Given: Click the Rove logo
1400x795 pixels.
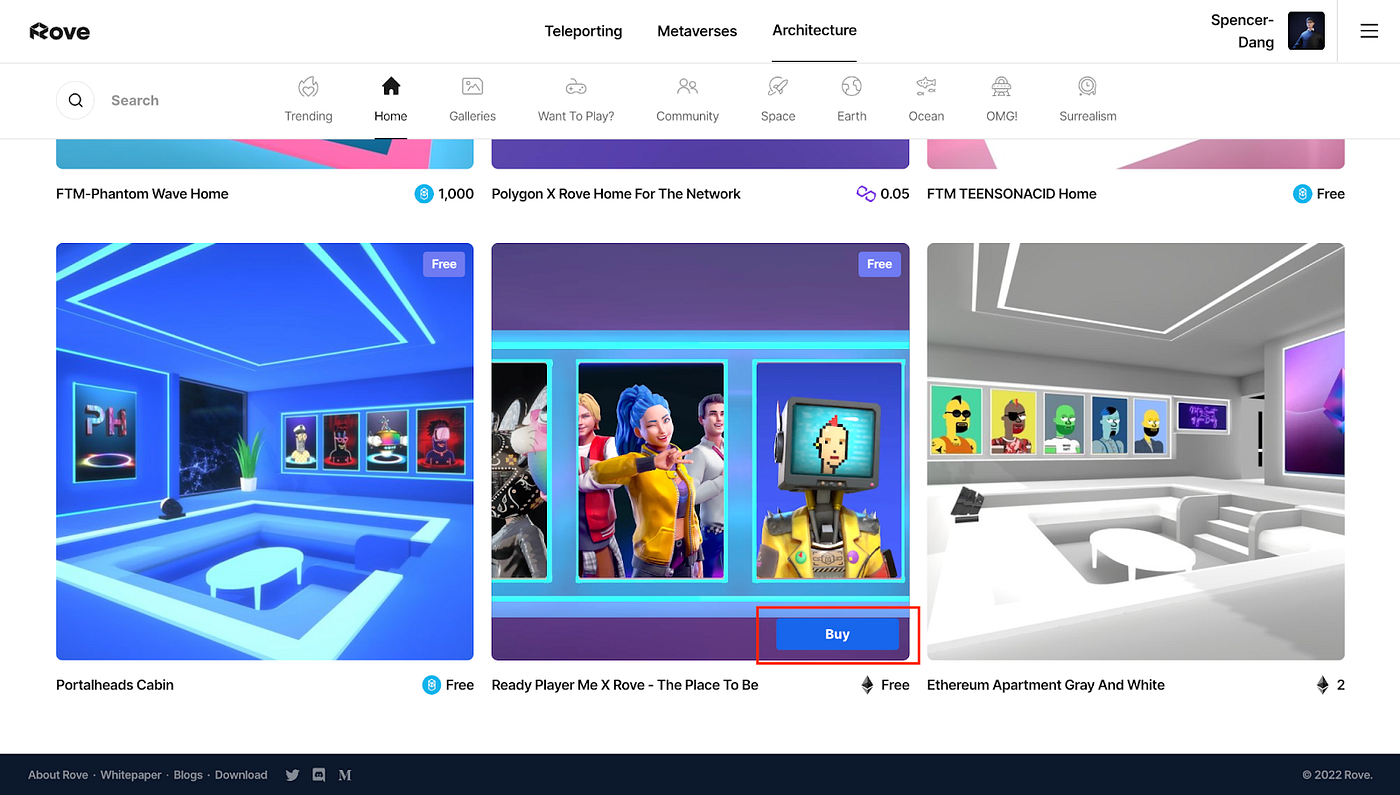Looking at the screenshot, I should (x=59, y=31).
